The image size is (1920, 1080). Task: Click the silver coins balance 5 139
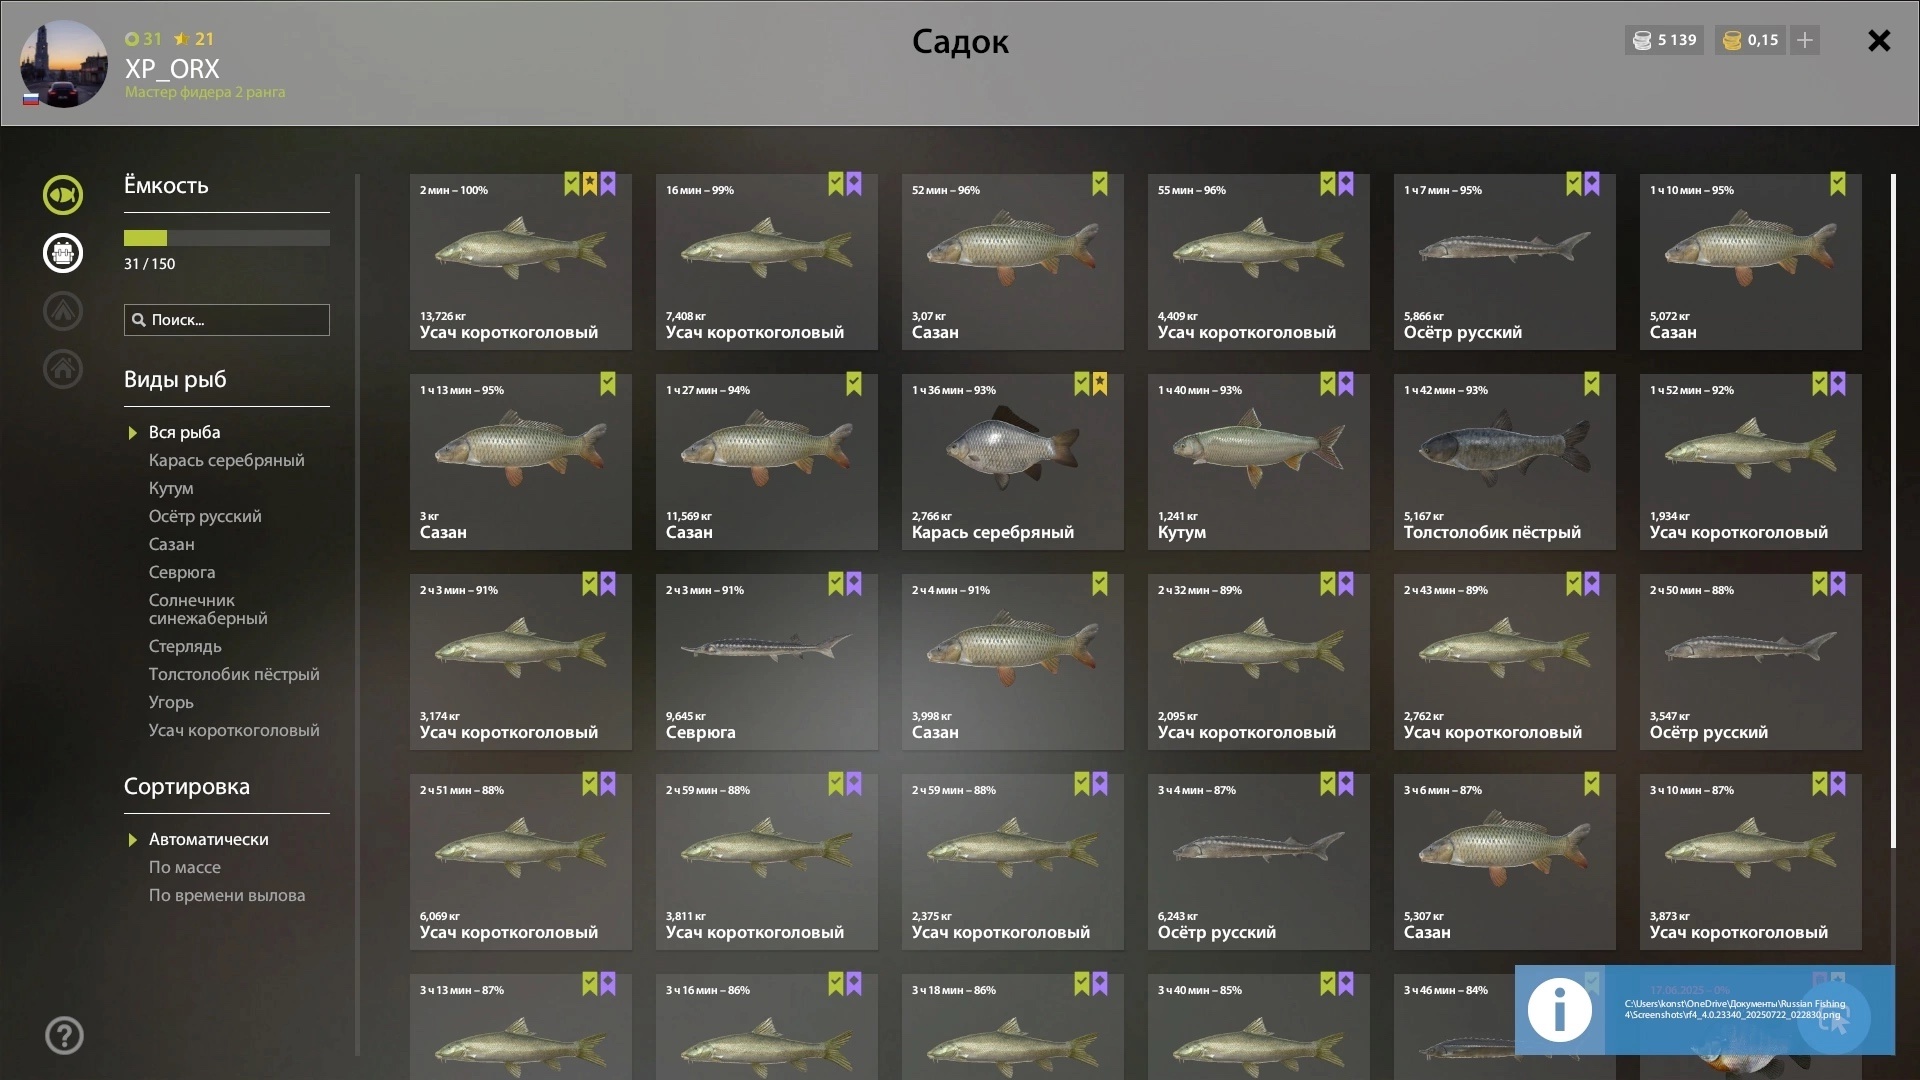(1665, 40)
